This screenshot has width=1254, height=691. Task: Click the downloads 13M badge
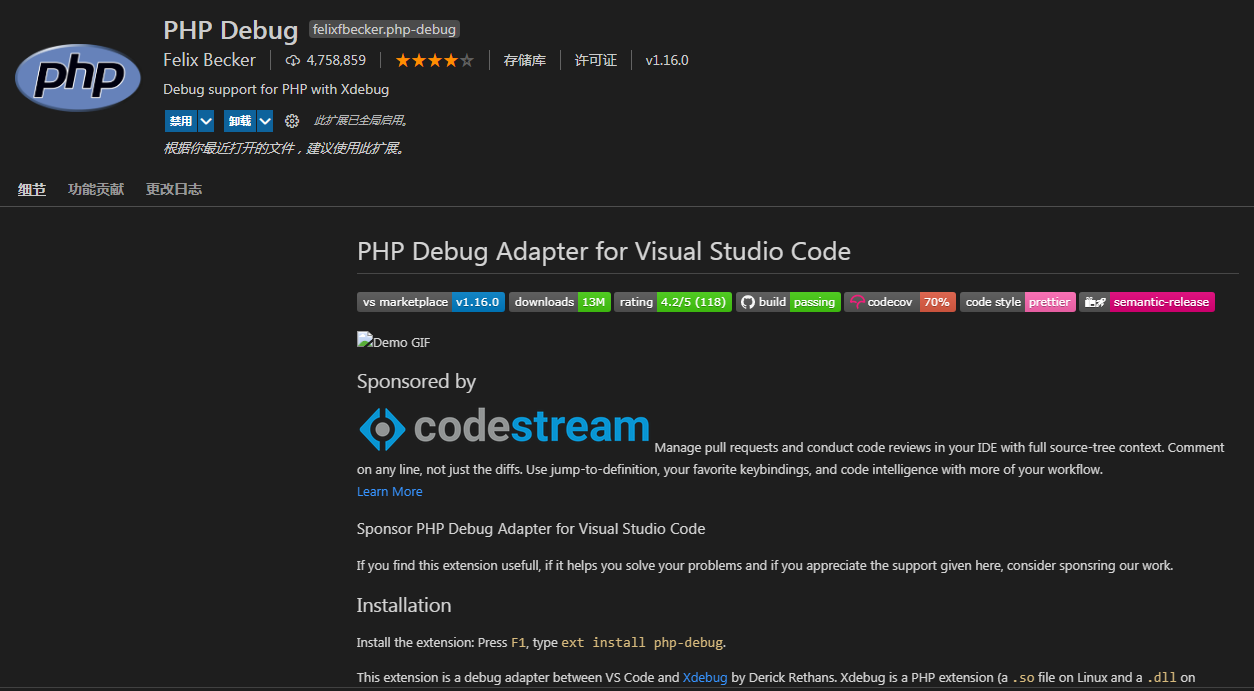click(560, 302)
